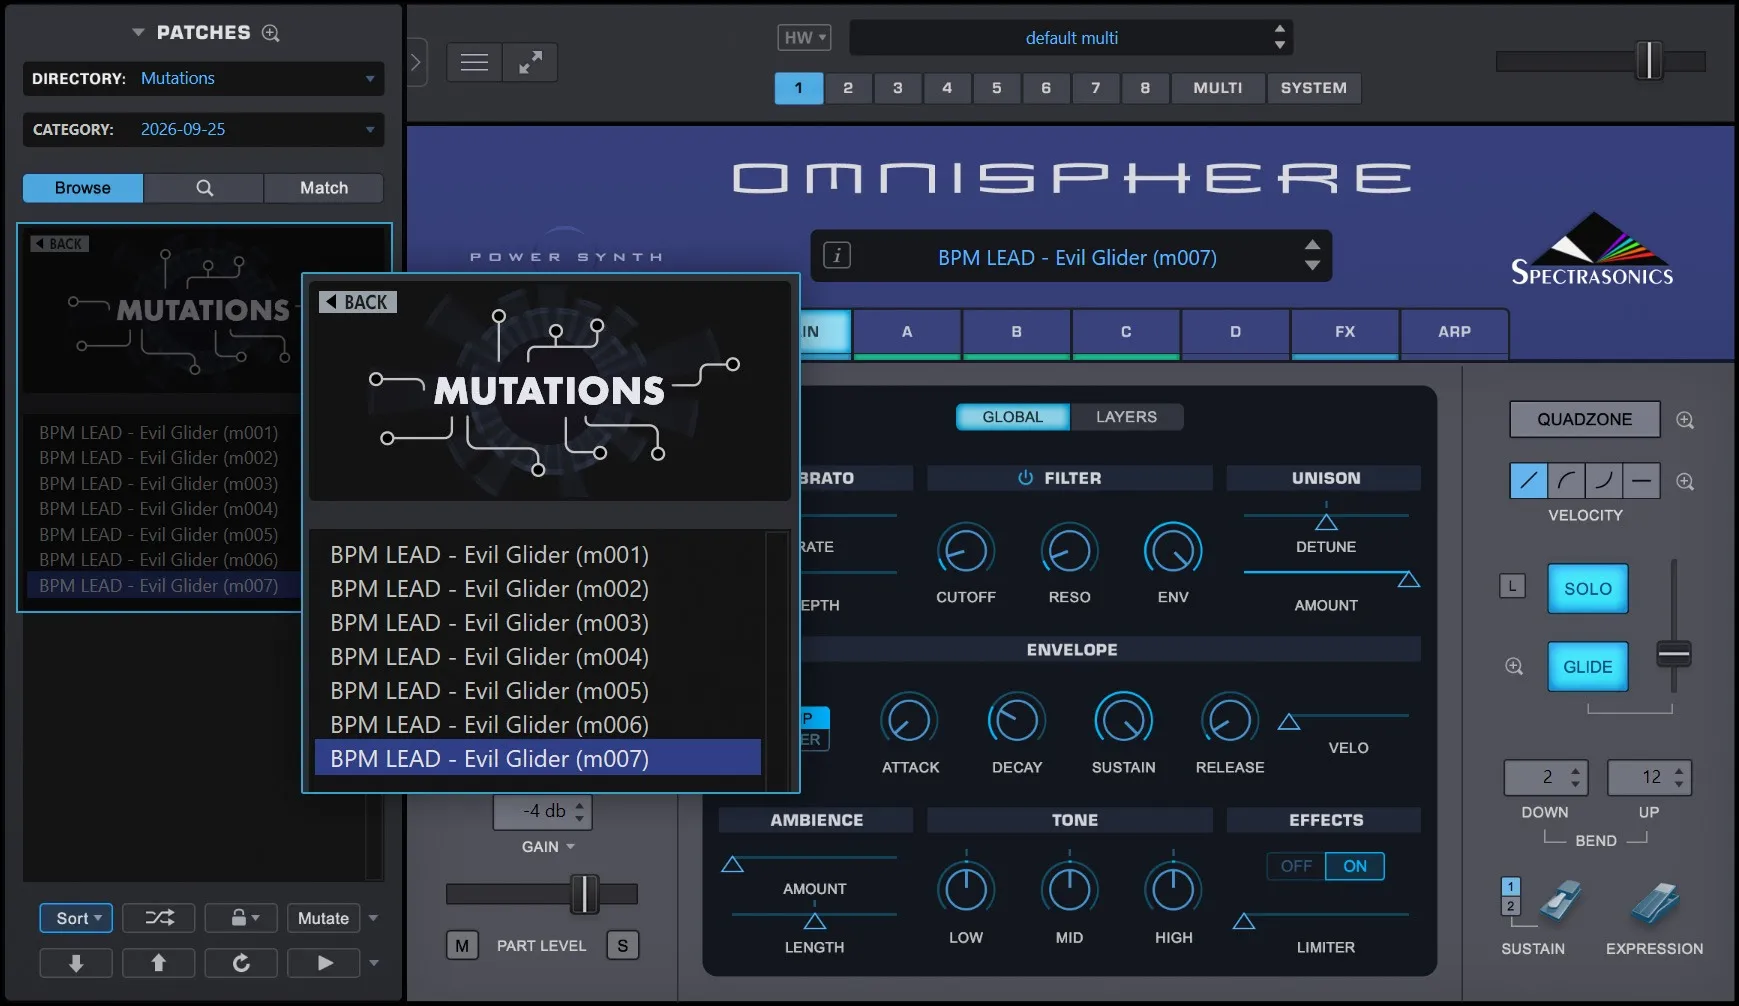Viewport: 1739px width, 1006px height.
Task: Click the Browse button
Action: tap(83, 188)
